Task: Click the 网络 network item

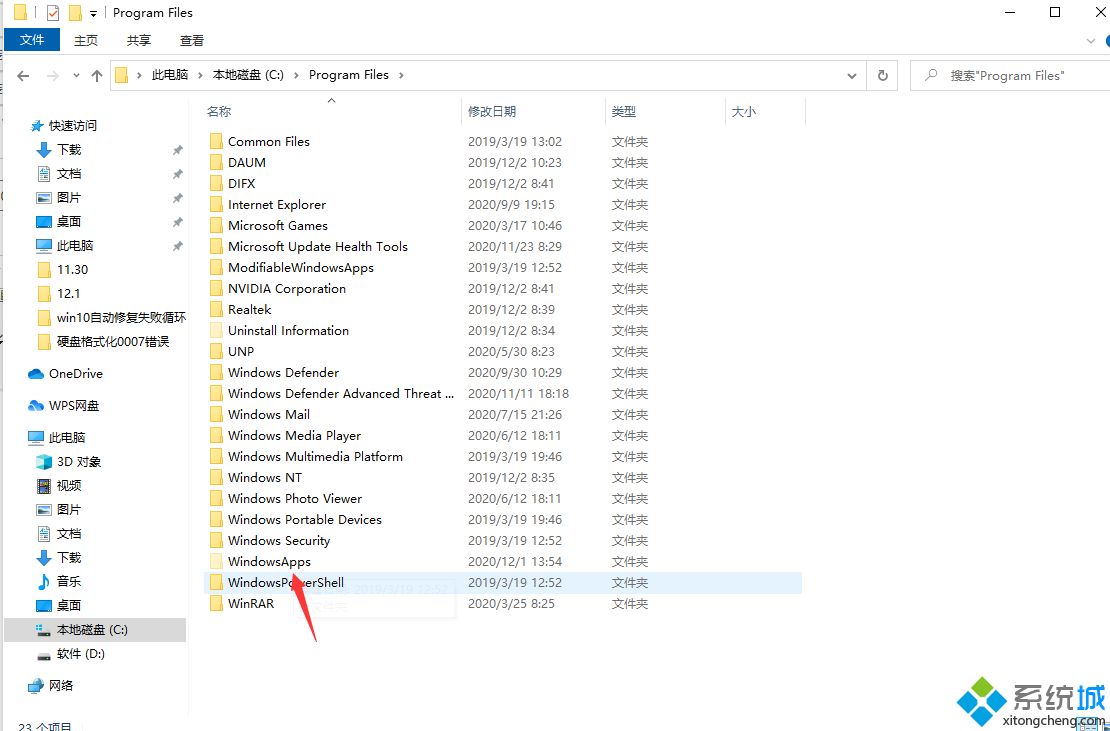Action: tap(61, 685)
